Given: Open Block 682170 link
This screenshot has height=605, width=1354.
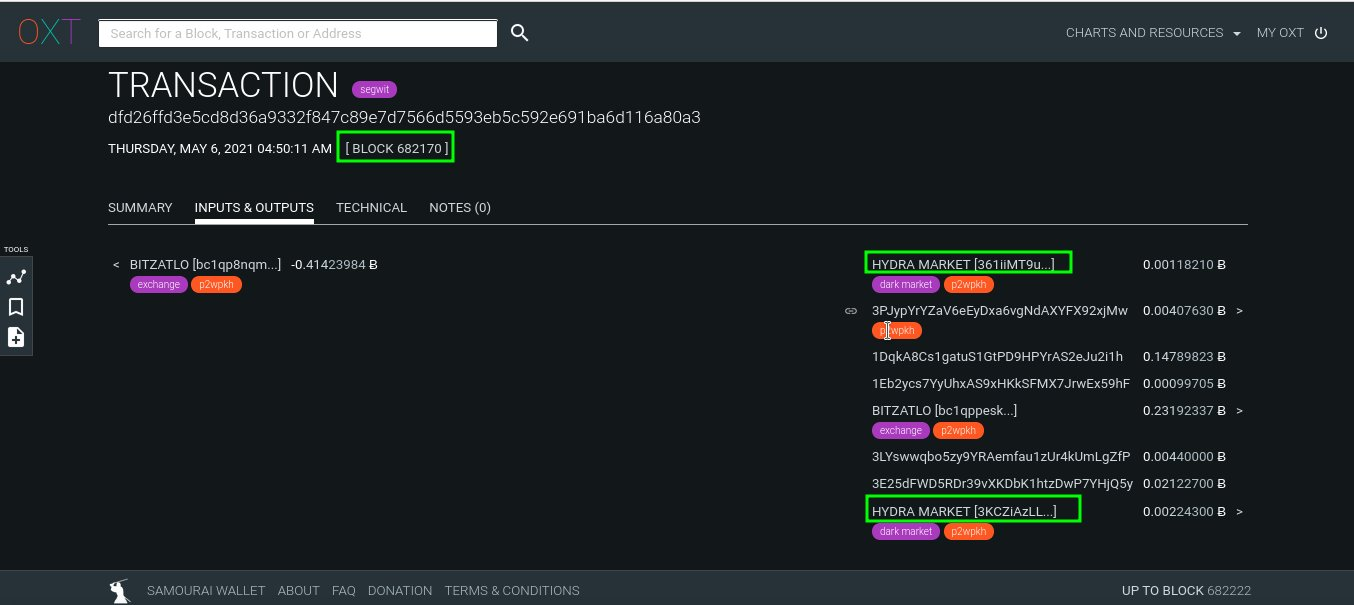Looking at the screenshot, I should [397, 148].
